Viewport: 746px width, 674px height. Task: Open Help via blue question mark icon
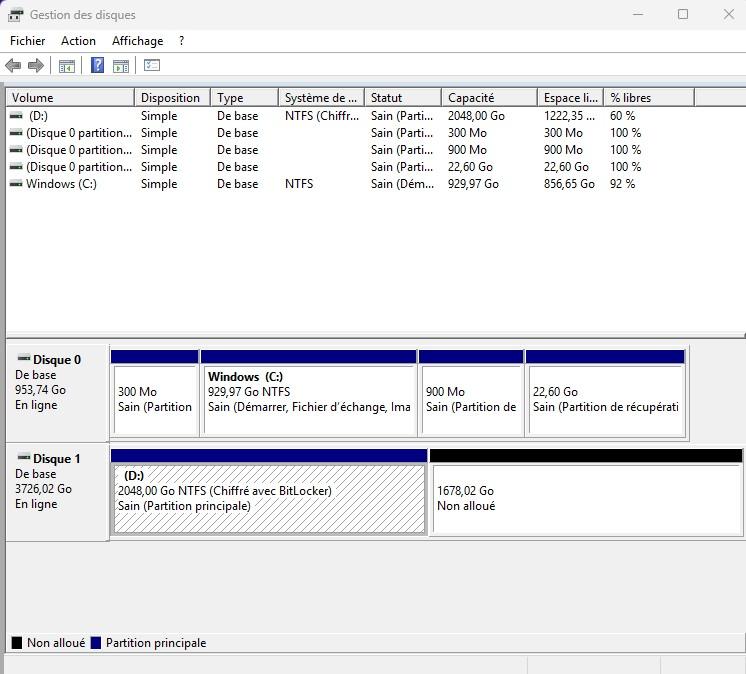click(97, 66)
